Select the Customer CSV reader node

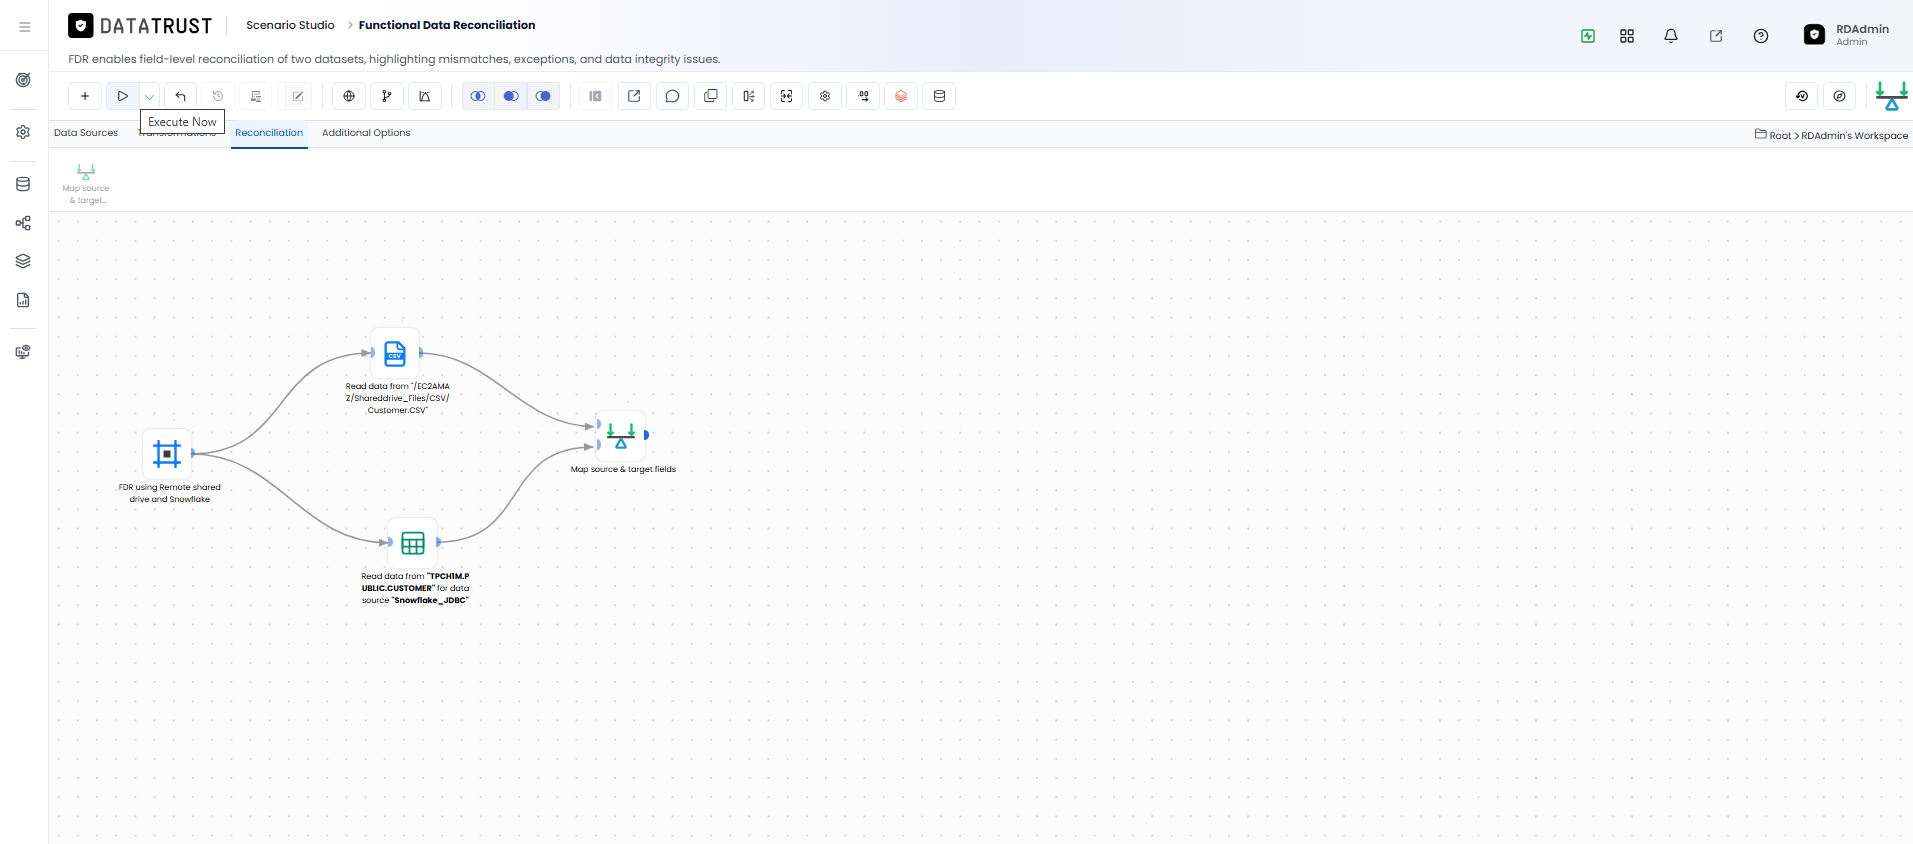[x=395, y=353]
